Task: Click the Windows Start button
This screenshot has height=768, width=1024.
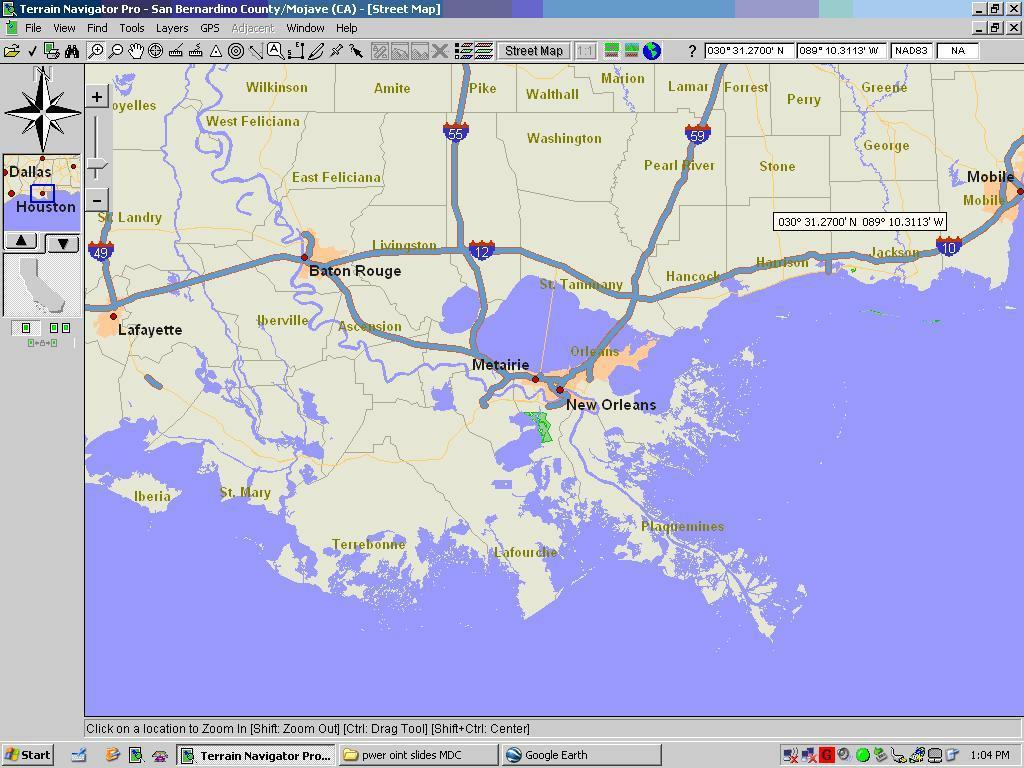Action: (x=27, y=755)
